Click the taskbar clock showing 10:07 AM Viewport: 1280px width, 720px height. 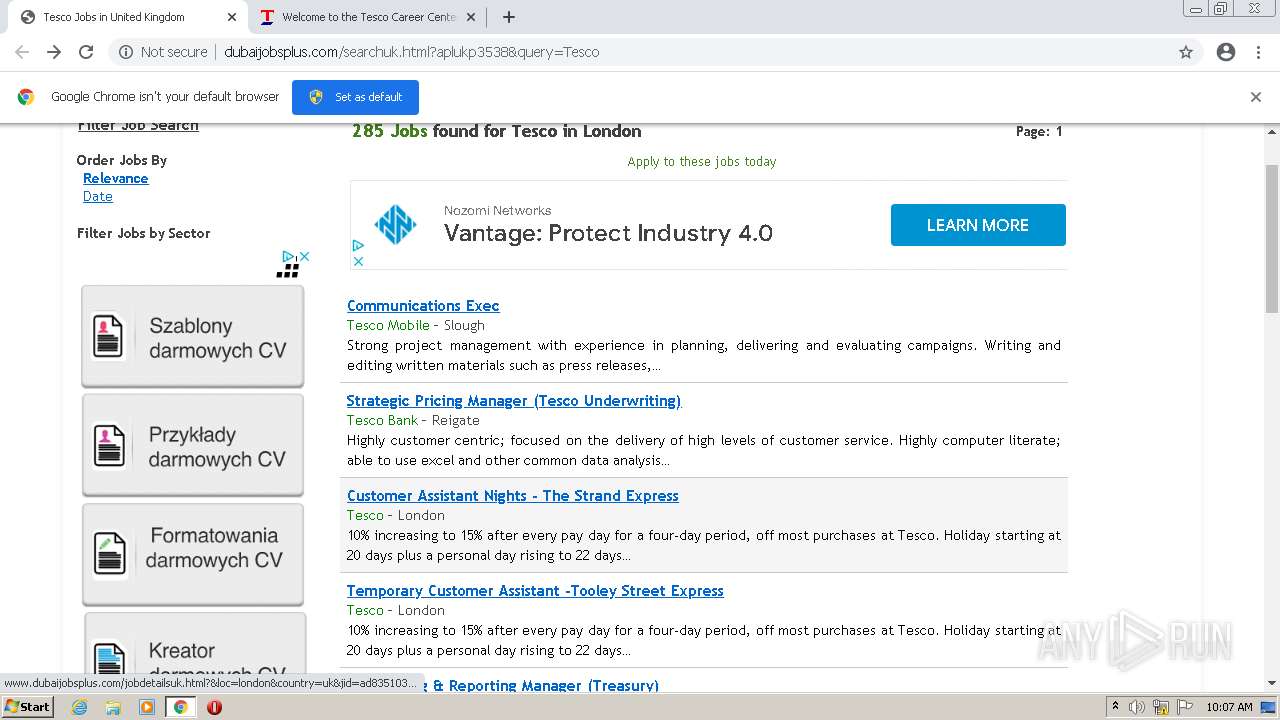point(1229,707)
